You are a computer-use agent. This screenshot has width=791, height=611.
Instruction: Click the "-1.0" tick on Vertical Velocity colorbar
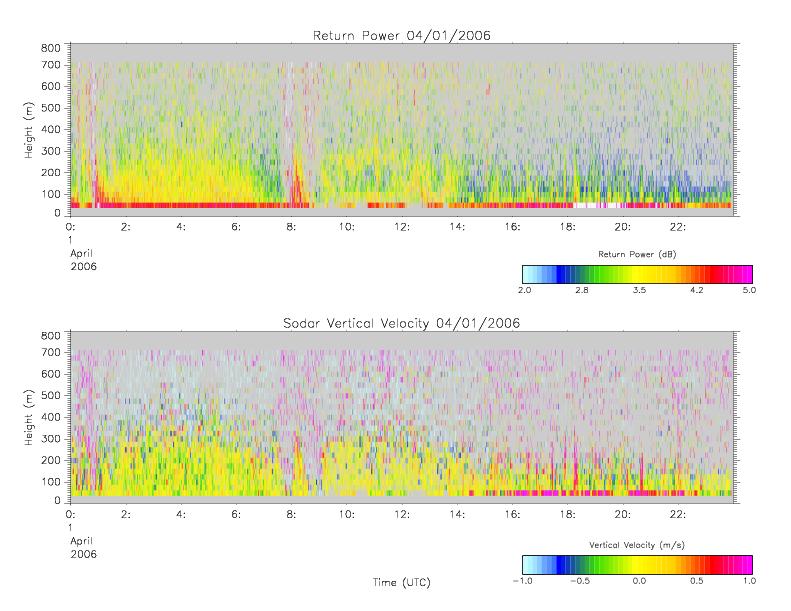pos(523,581)
